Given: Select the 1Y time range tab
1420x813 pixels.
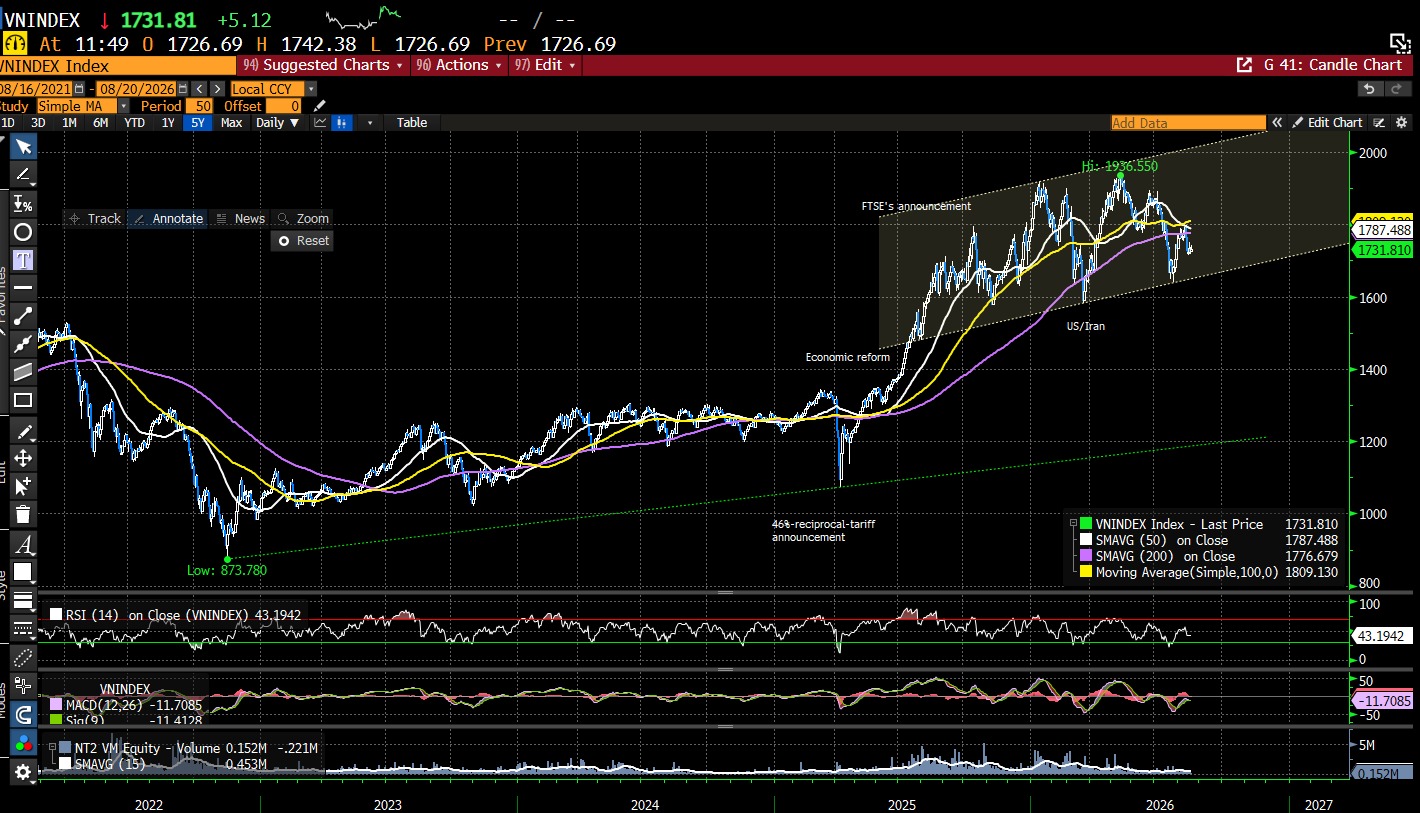Looking at the screenshot, I should pos(168,123).
